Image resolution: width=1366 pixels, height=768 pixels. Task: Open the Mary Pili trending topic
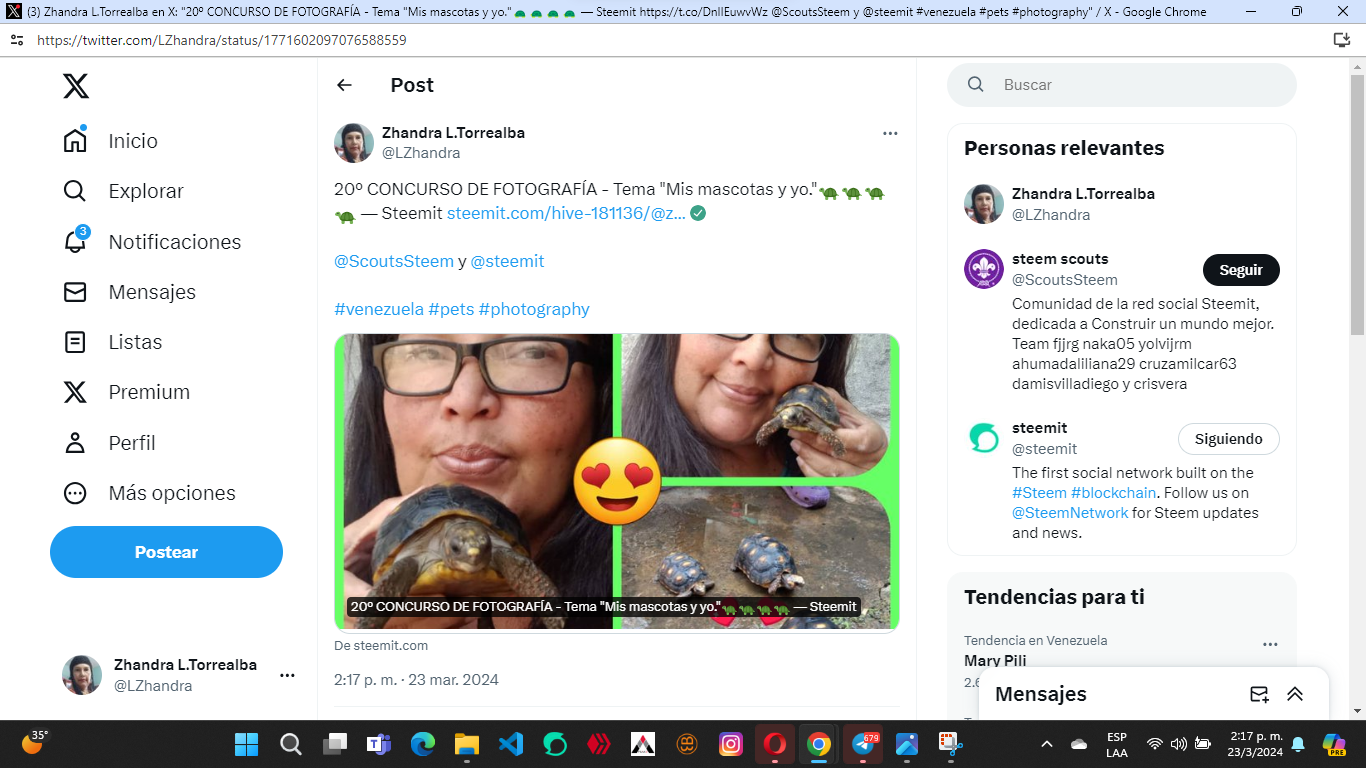point(995,661)
